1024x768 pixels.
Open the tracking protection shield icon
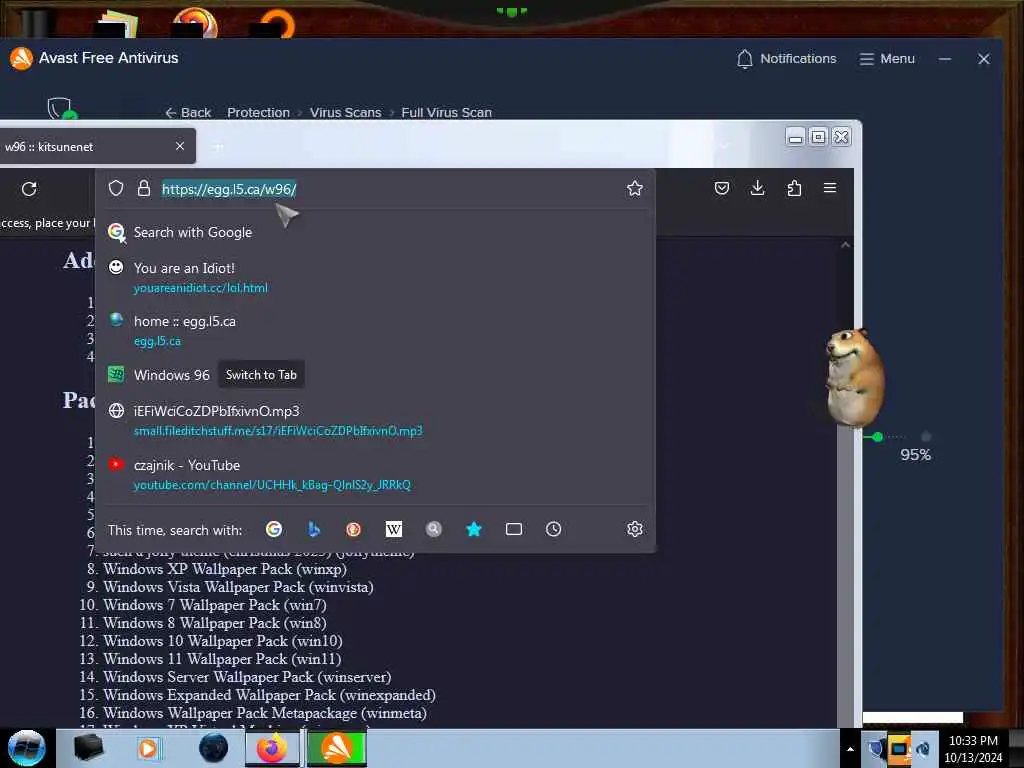(x=116, y=189)
